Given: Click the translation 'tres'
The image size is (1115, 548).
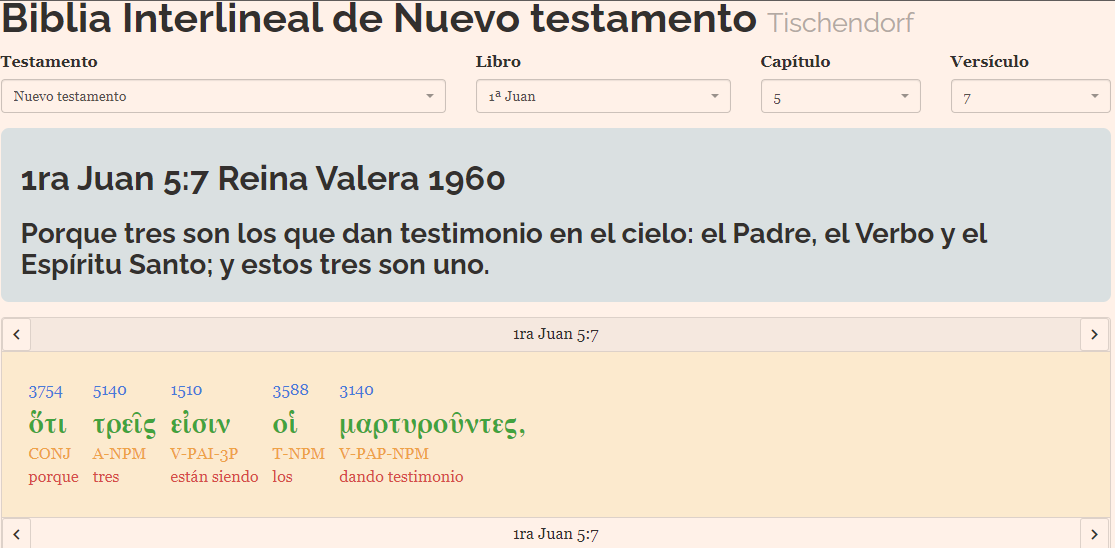Looking at the screenshot, I should (106, 477).
